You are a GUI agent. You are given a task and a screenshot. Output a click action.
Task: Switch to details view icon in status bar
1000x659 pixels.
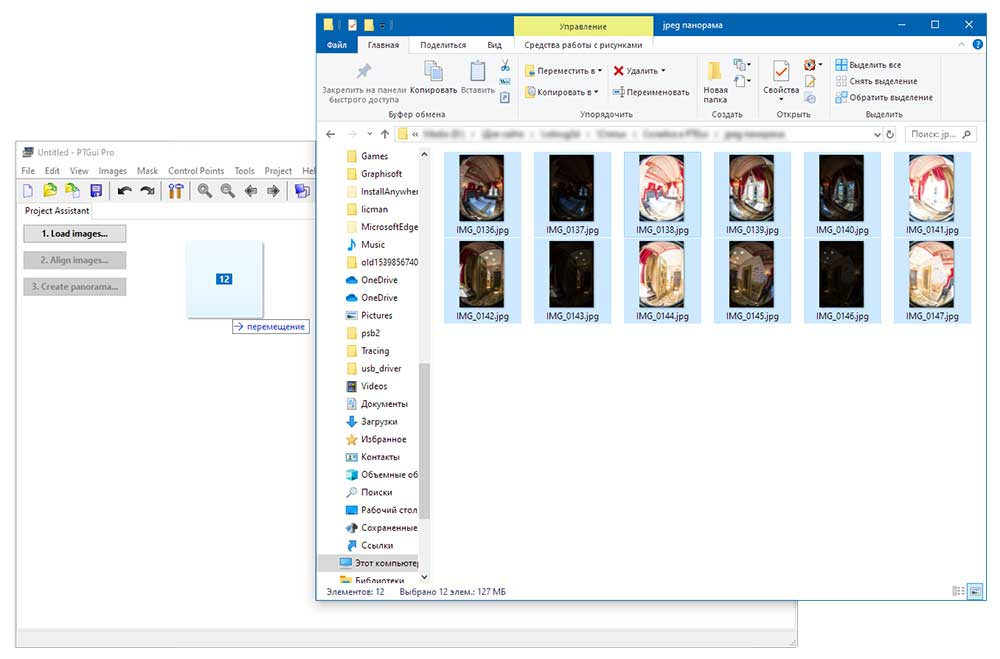pos(958,591)
